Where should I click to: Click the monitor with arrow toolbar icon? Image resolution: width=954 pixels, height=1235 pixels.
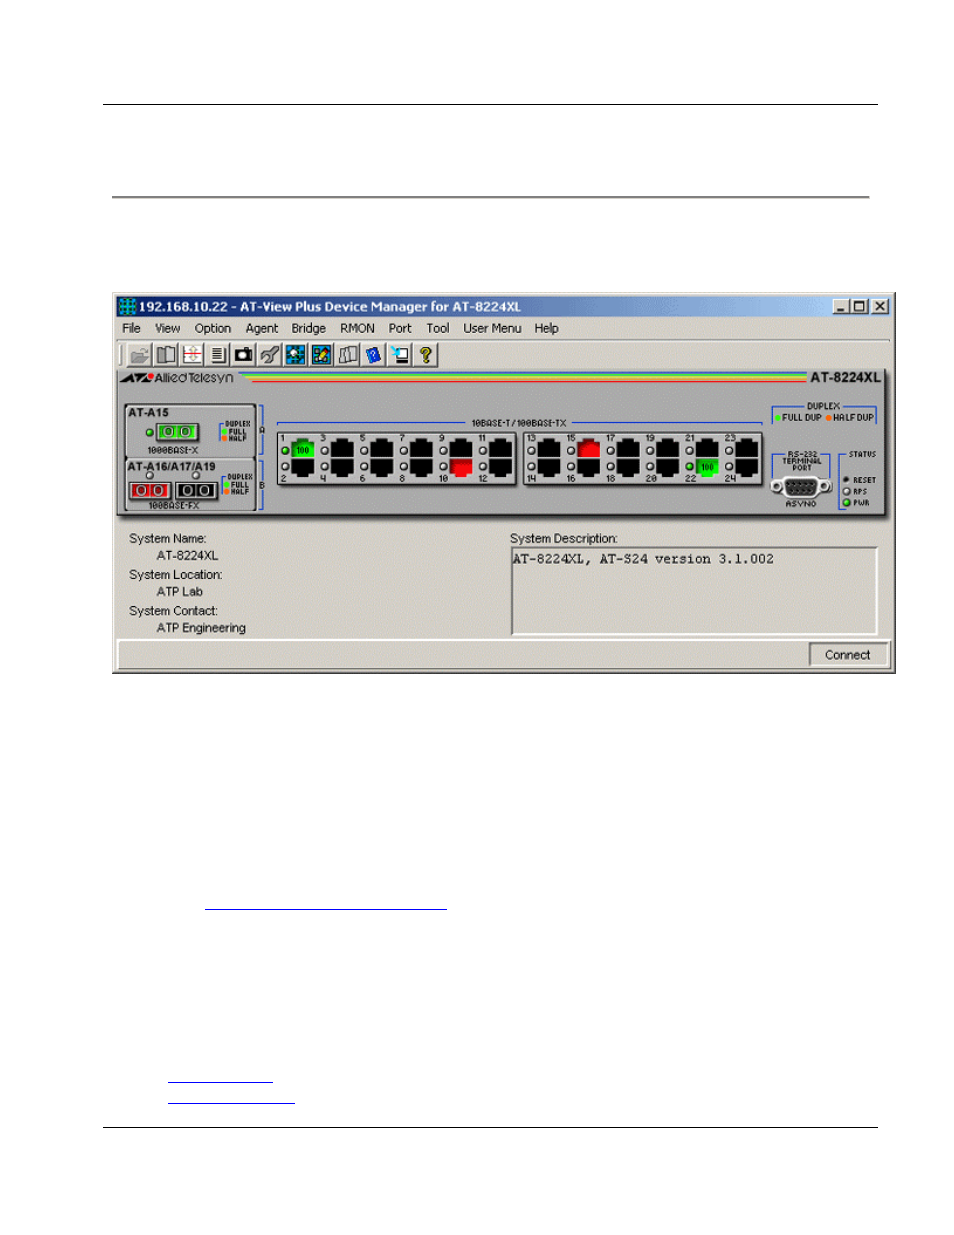(400, 355)
